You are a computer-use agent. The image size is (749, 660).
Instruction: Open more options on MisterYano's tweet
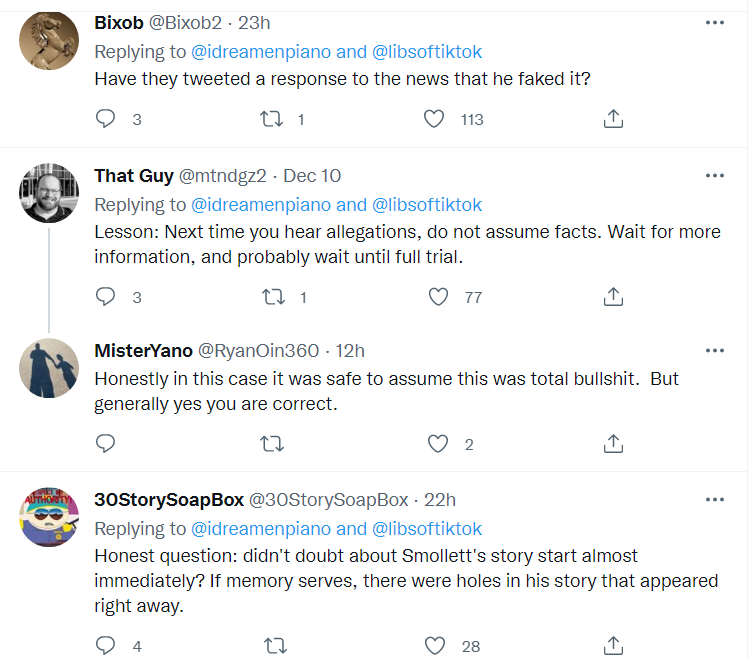point(714,350)
